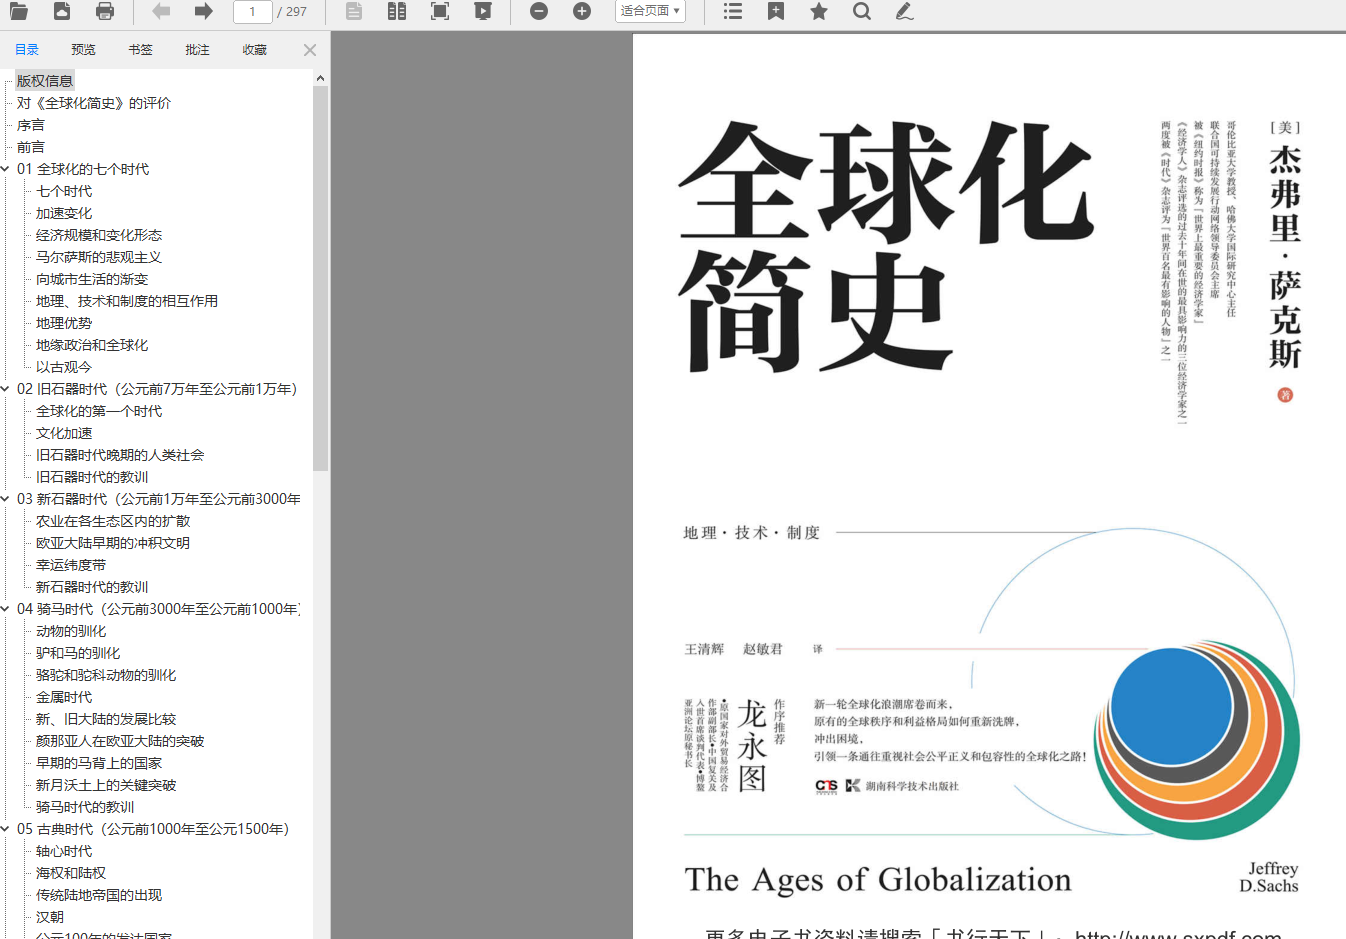Jump to 动物的驯化 section

coord(71,631)
